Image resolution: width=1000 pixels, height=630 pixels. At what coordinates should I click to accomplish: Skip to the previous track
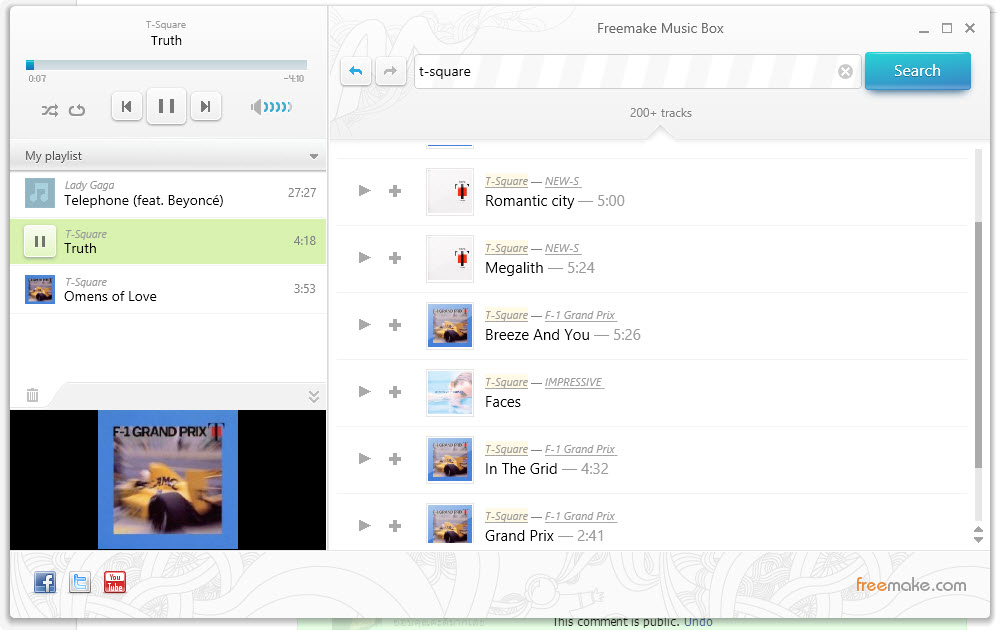[x=127, y=106]
